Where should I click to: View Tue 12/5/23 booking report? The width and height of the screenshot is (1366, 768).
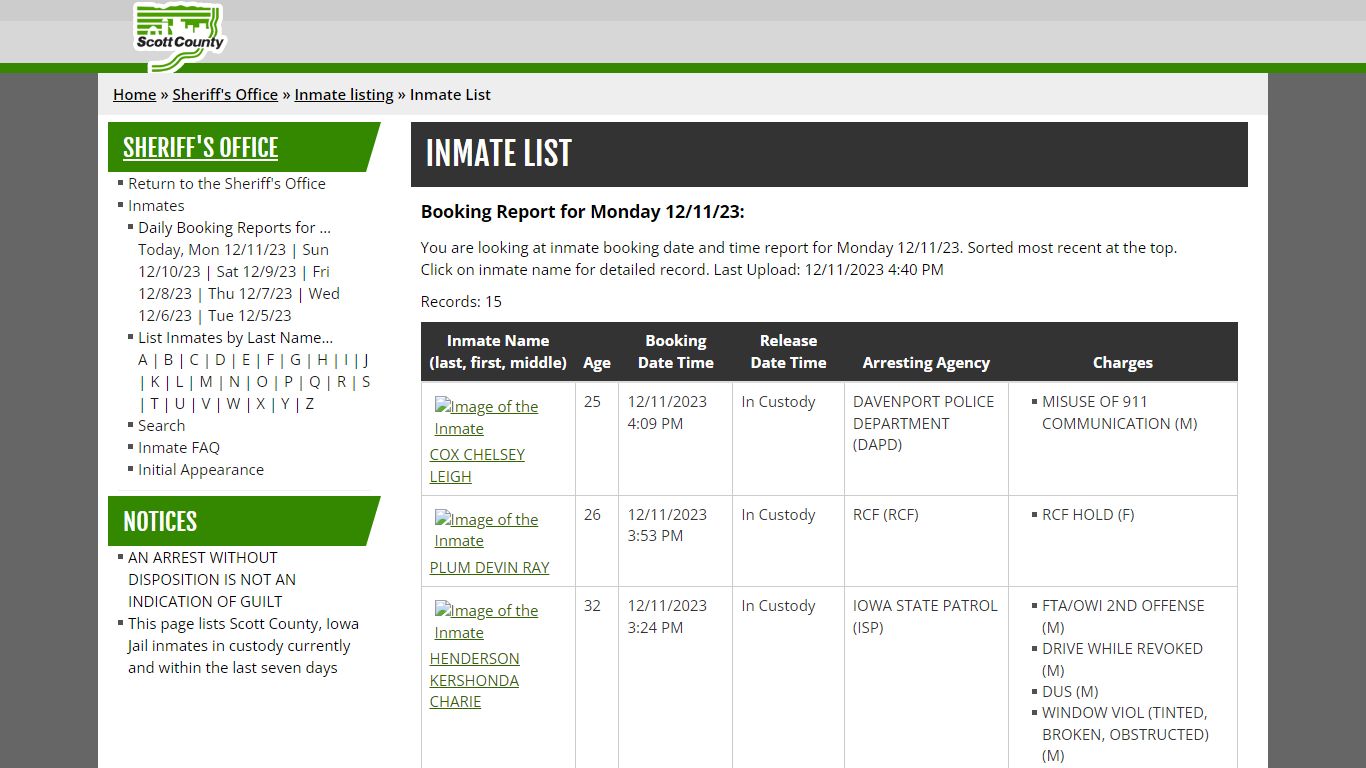[x=250, y=315]
